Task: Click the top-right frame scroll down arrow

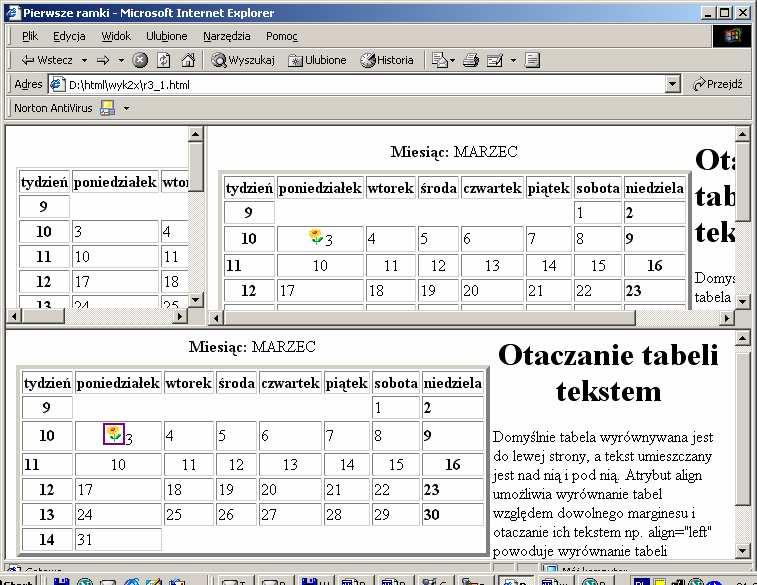Action: [x=743, y=301]
